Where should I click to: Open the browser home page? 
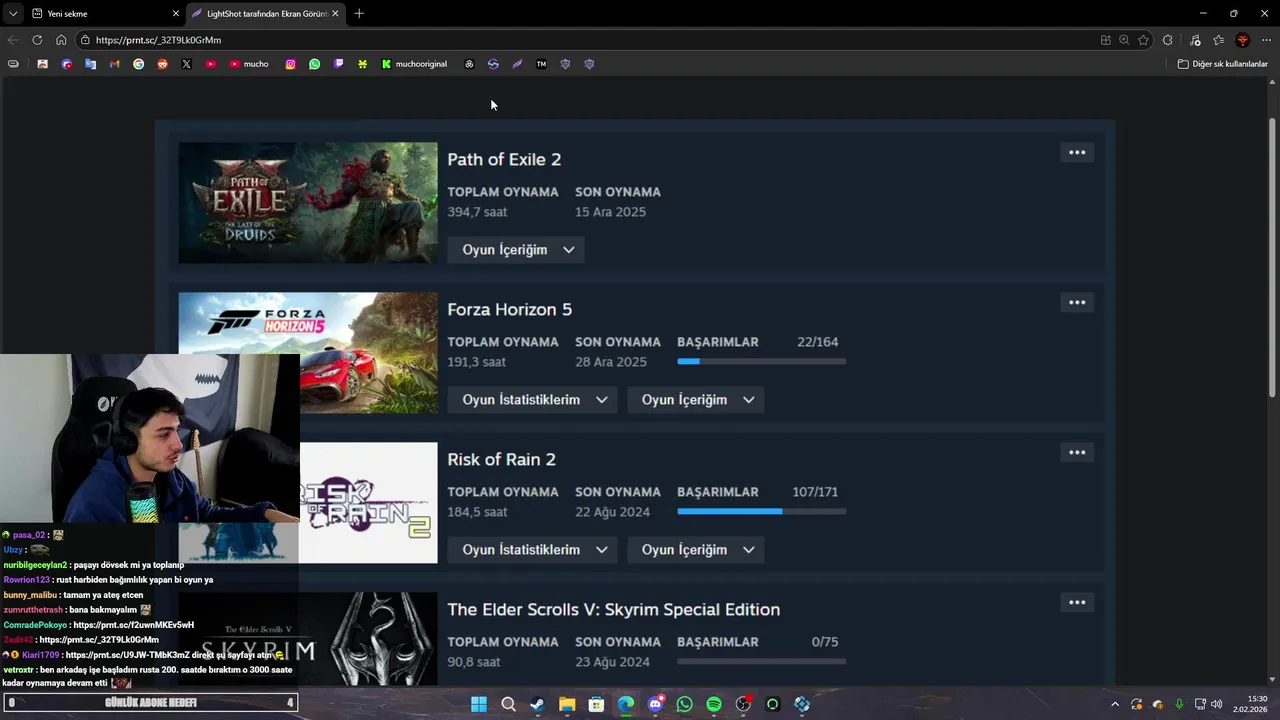click(61, 40)
